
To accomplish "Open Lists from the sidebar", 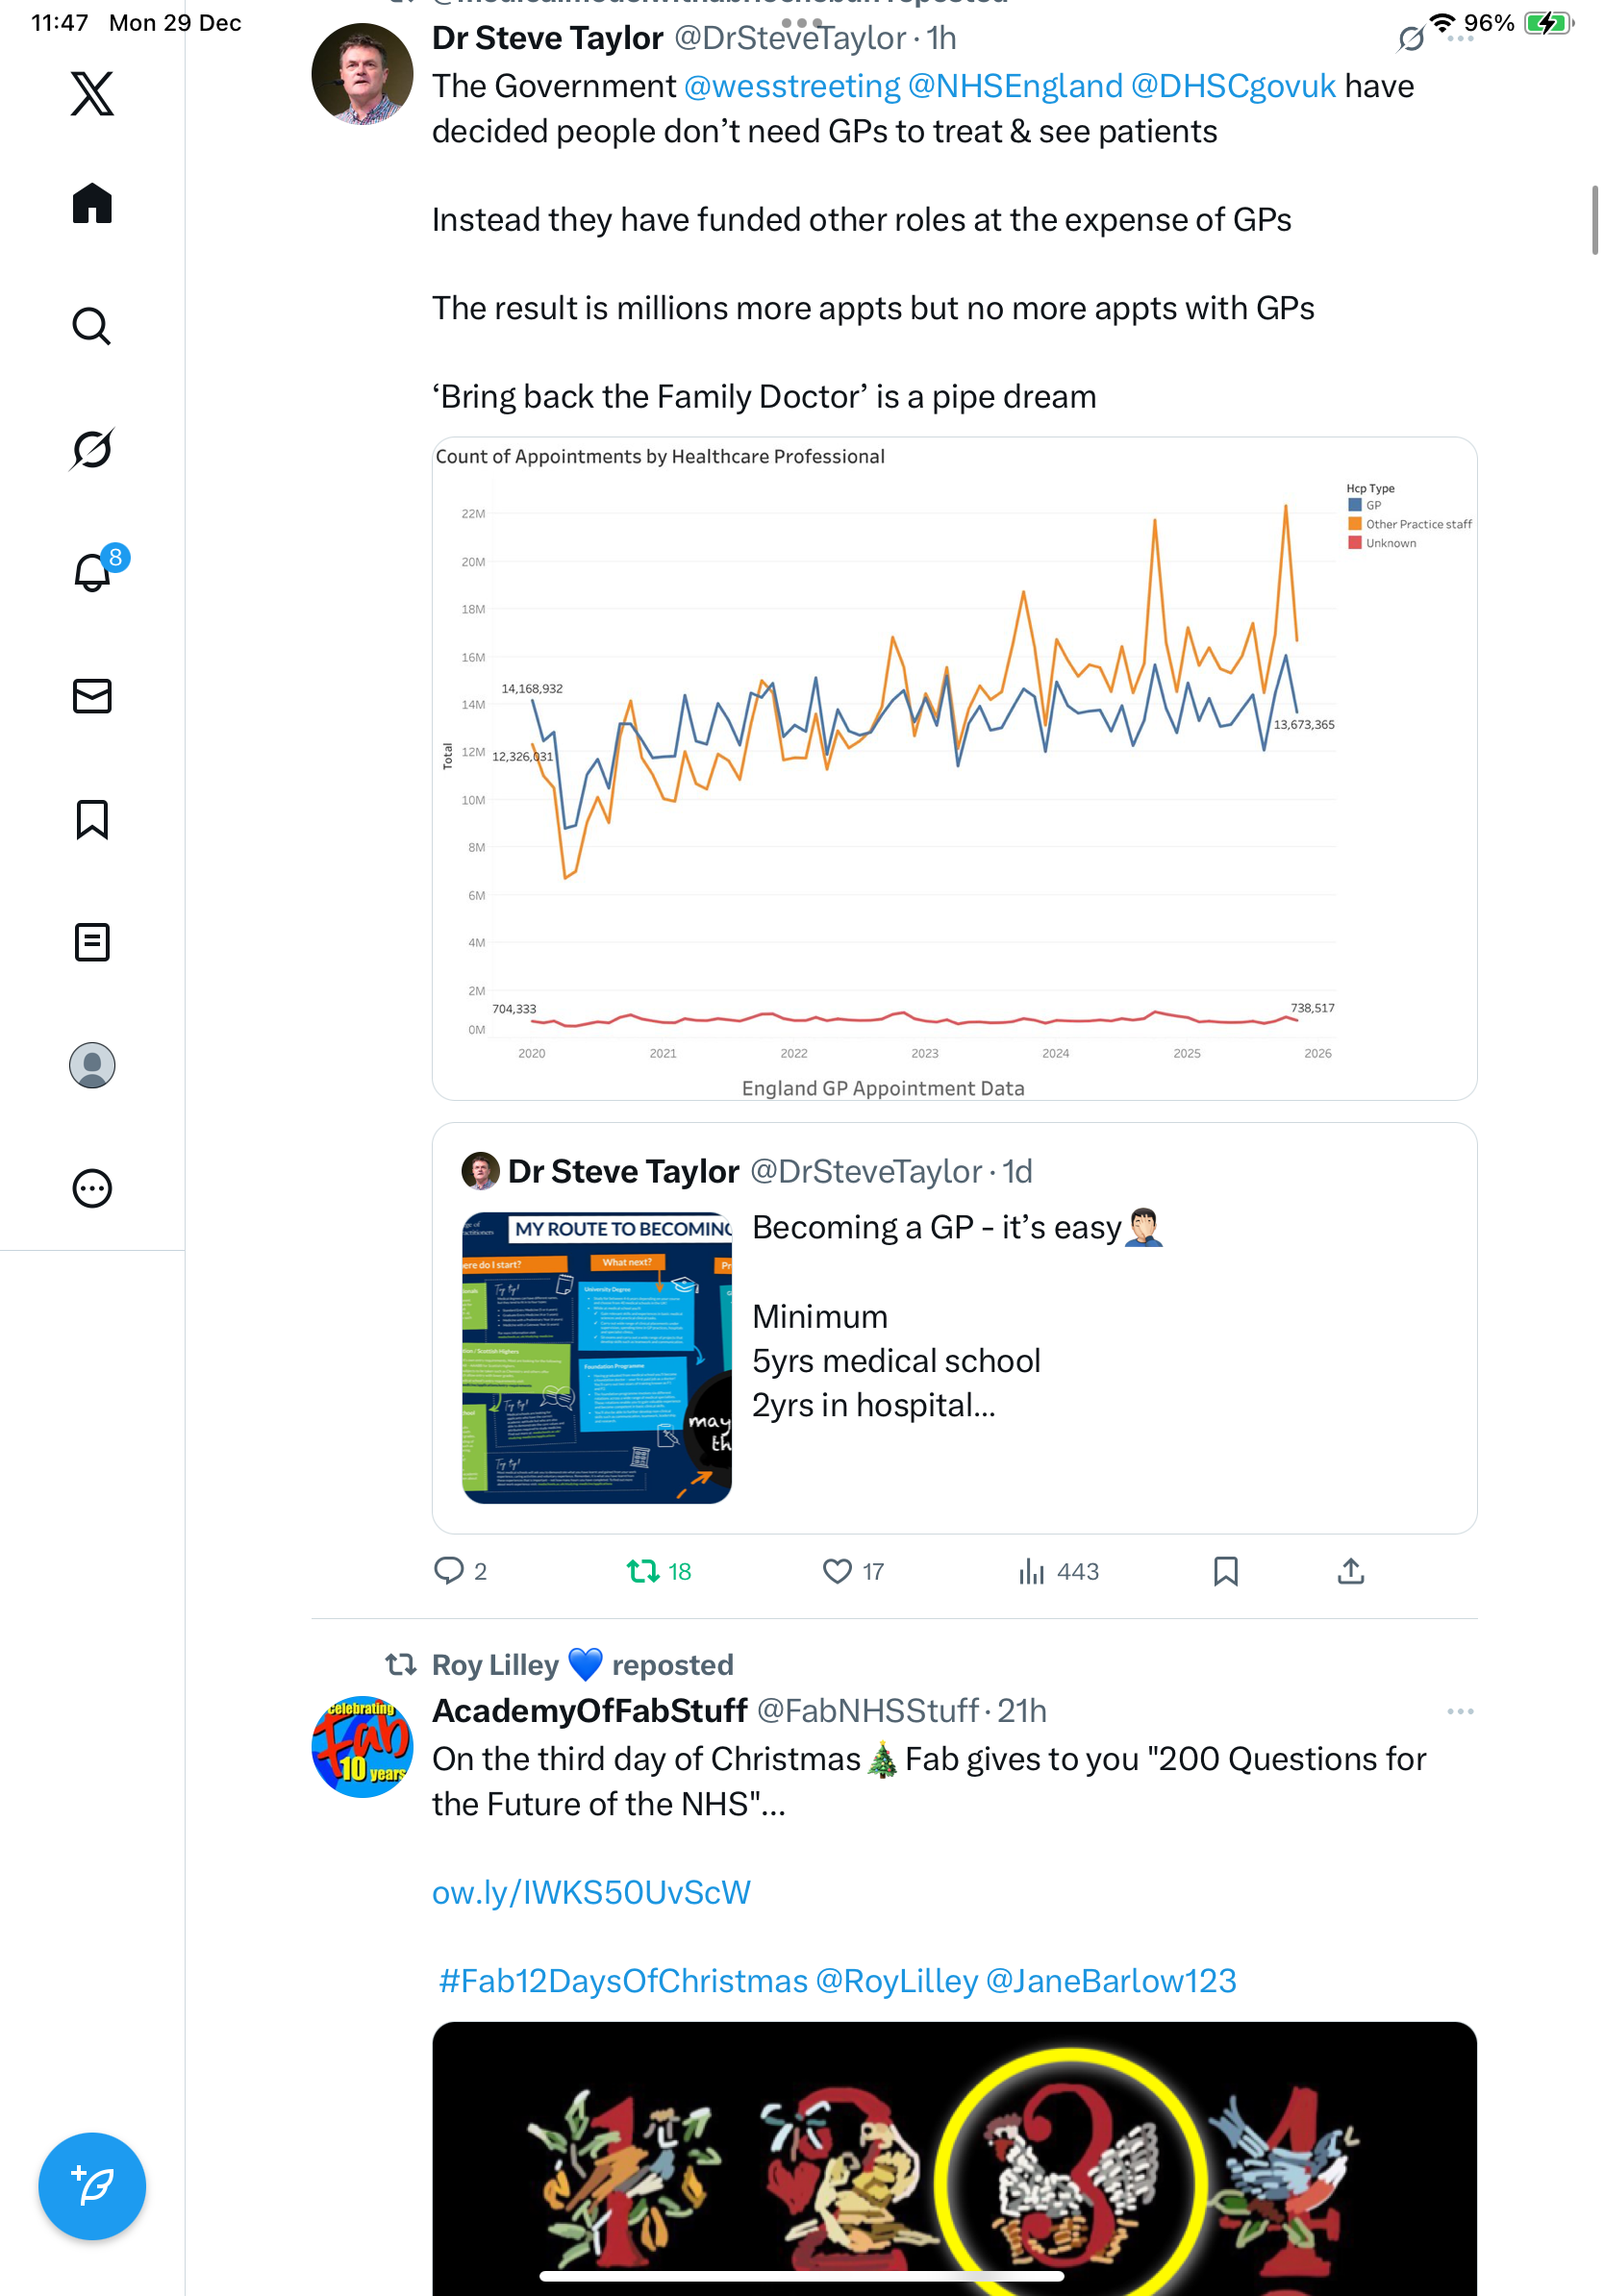I will tap(92, 942).
